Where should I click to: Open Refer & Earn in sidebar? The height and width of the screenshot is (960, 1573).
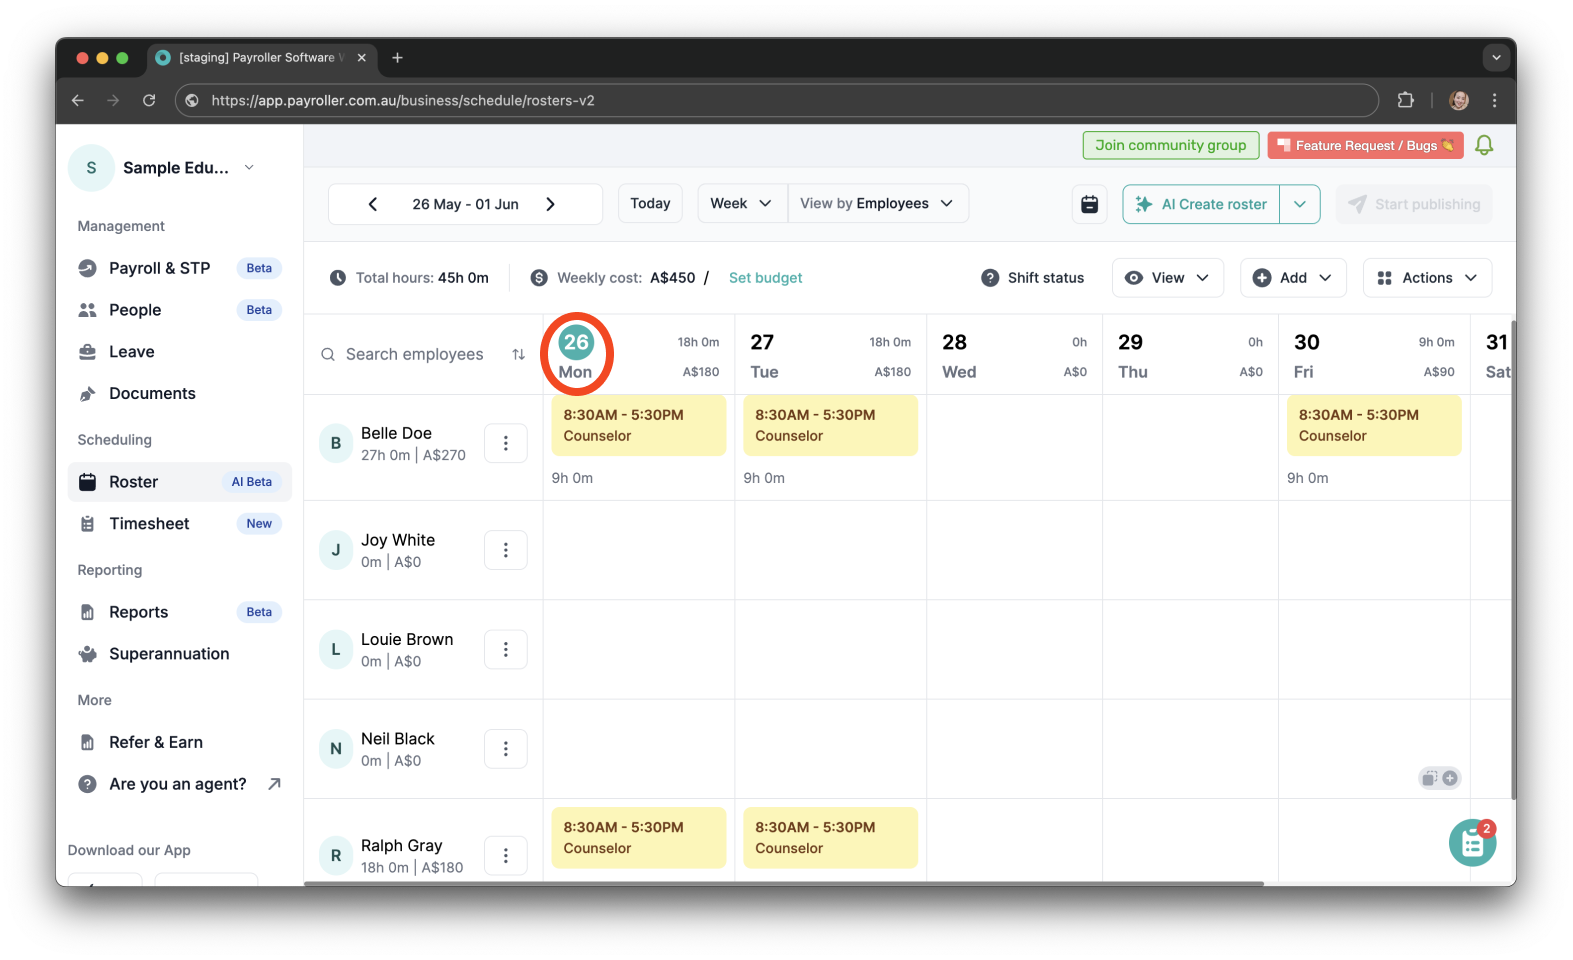(x=180, y=742)
